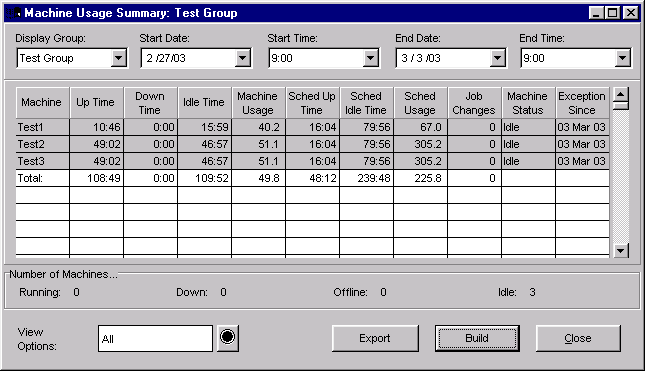Click the Sched Up Time column header

(x=312, y=102)
